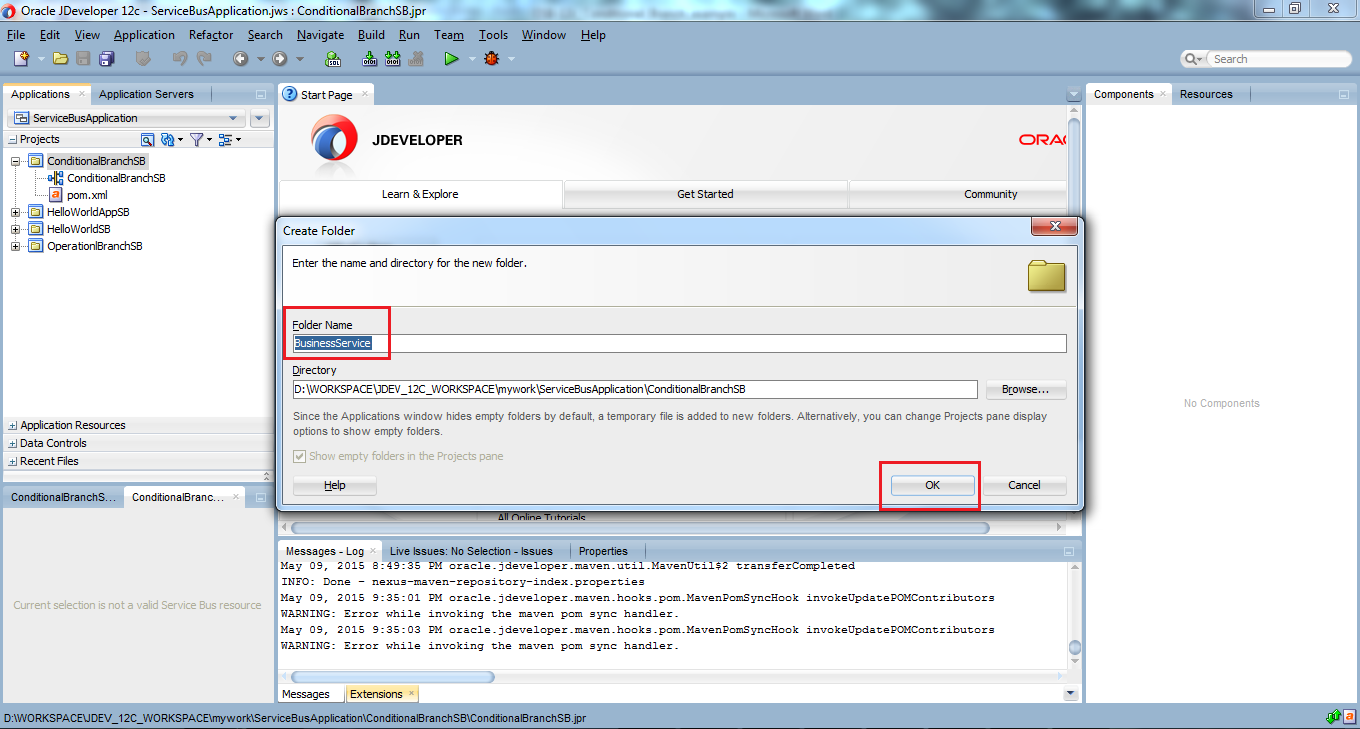
Task: Click OK in the Create Folder dialog
Action: 932,485
